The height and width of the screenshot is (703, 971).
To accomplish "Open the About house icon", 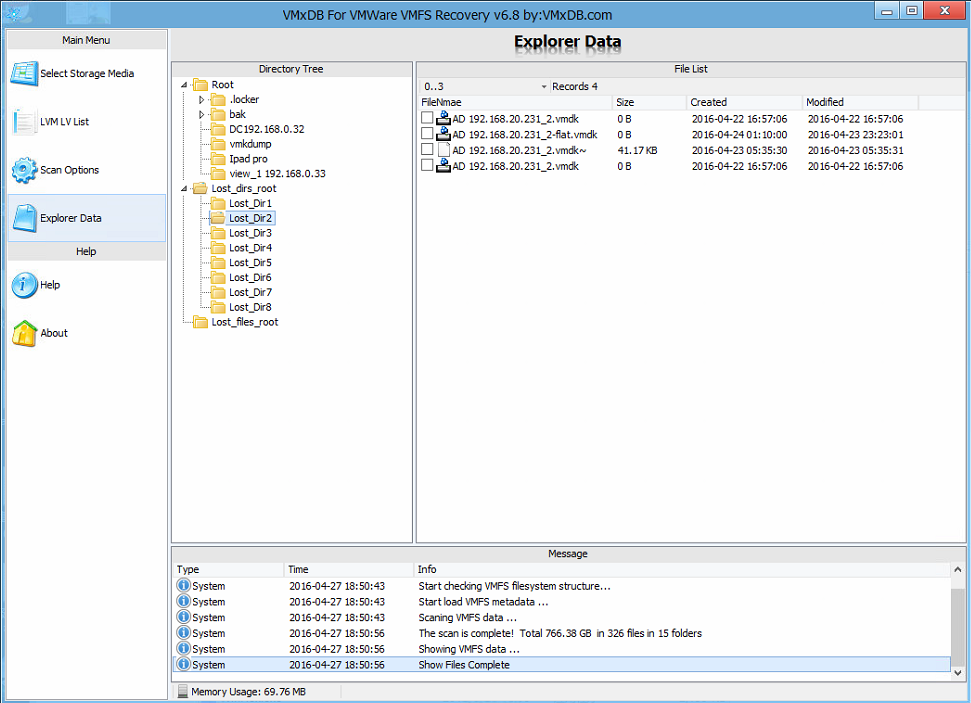I will (x=25, y=333).
